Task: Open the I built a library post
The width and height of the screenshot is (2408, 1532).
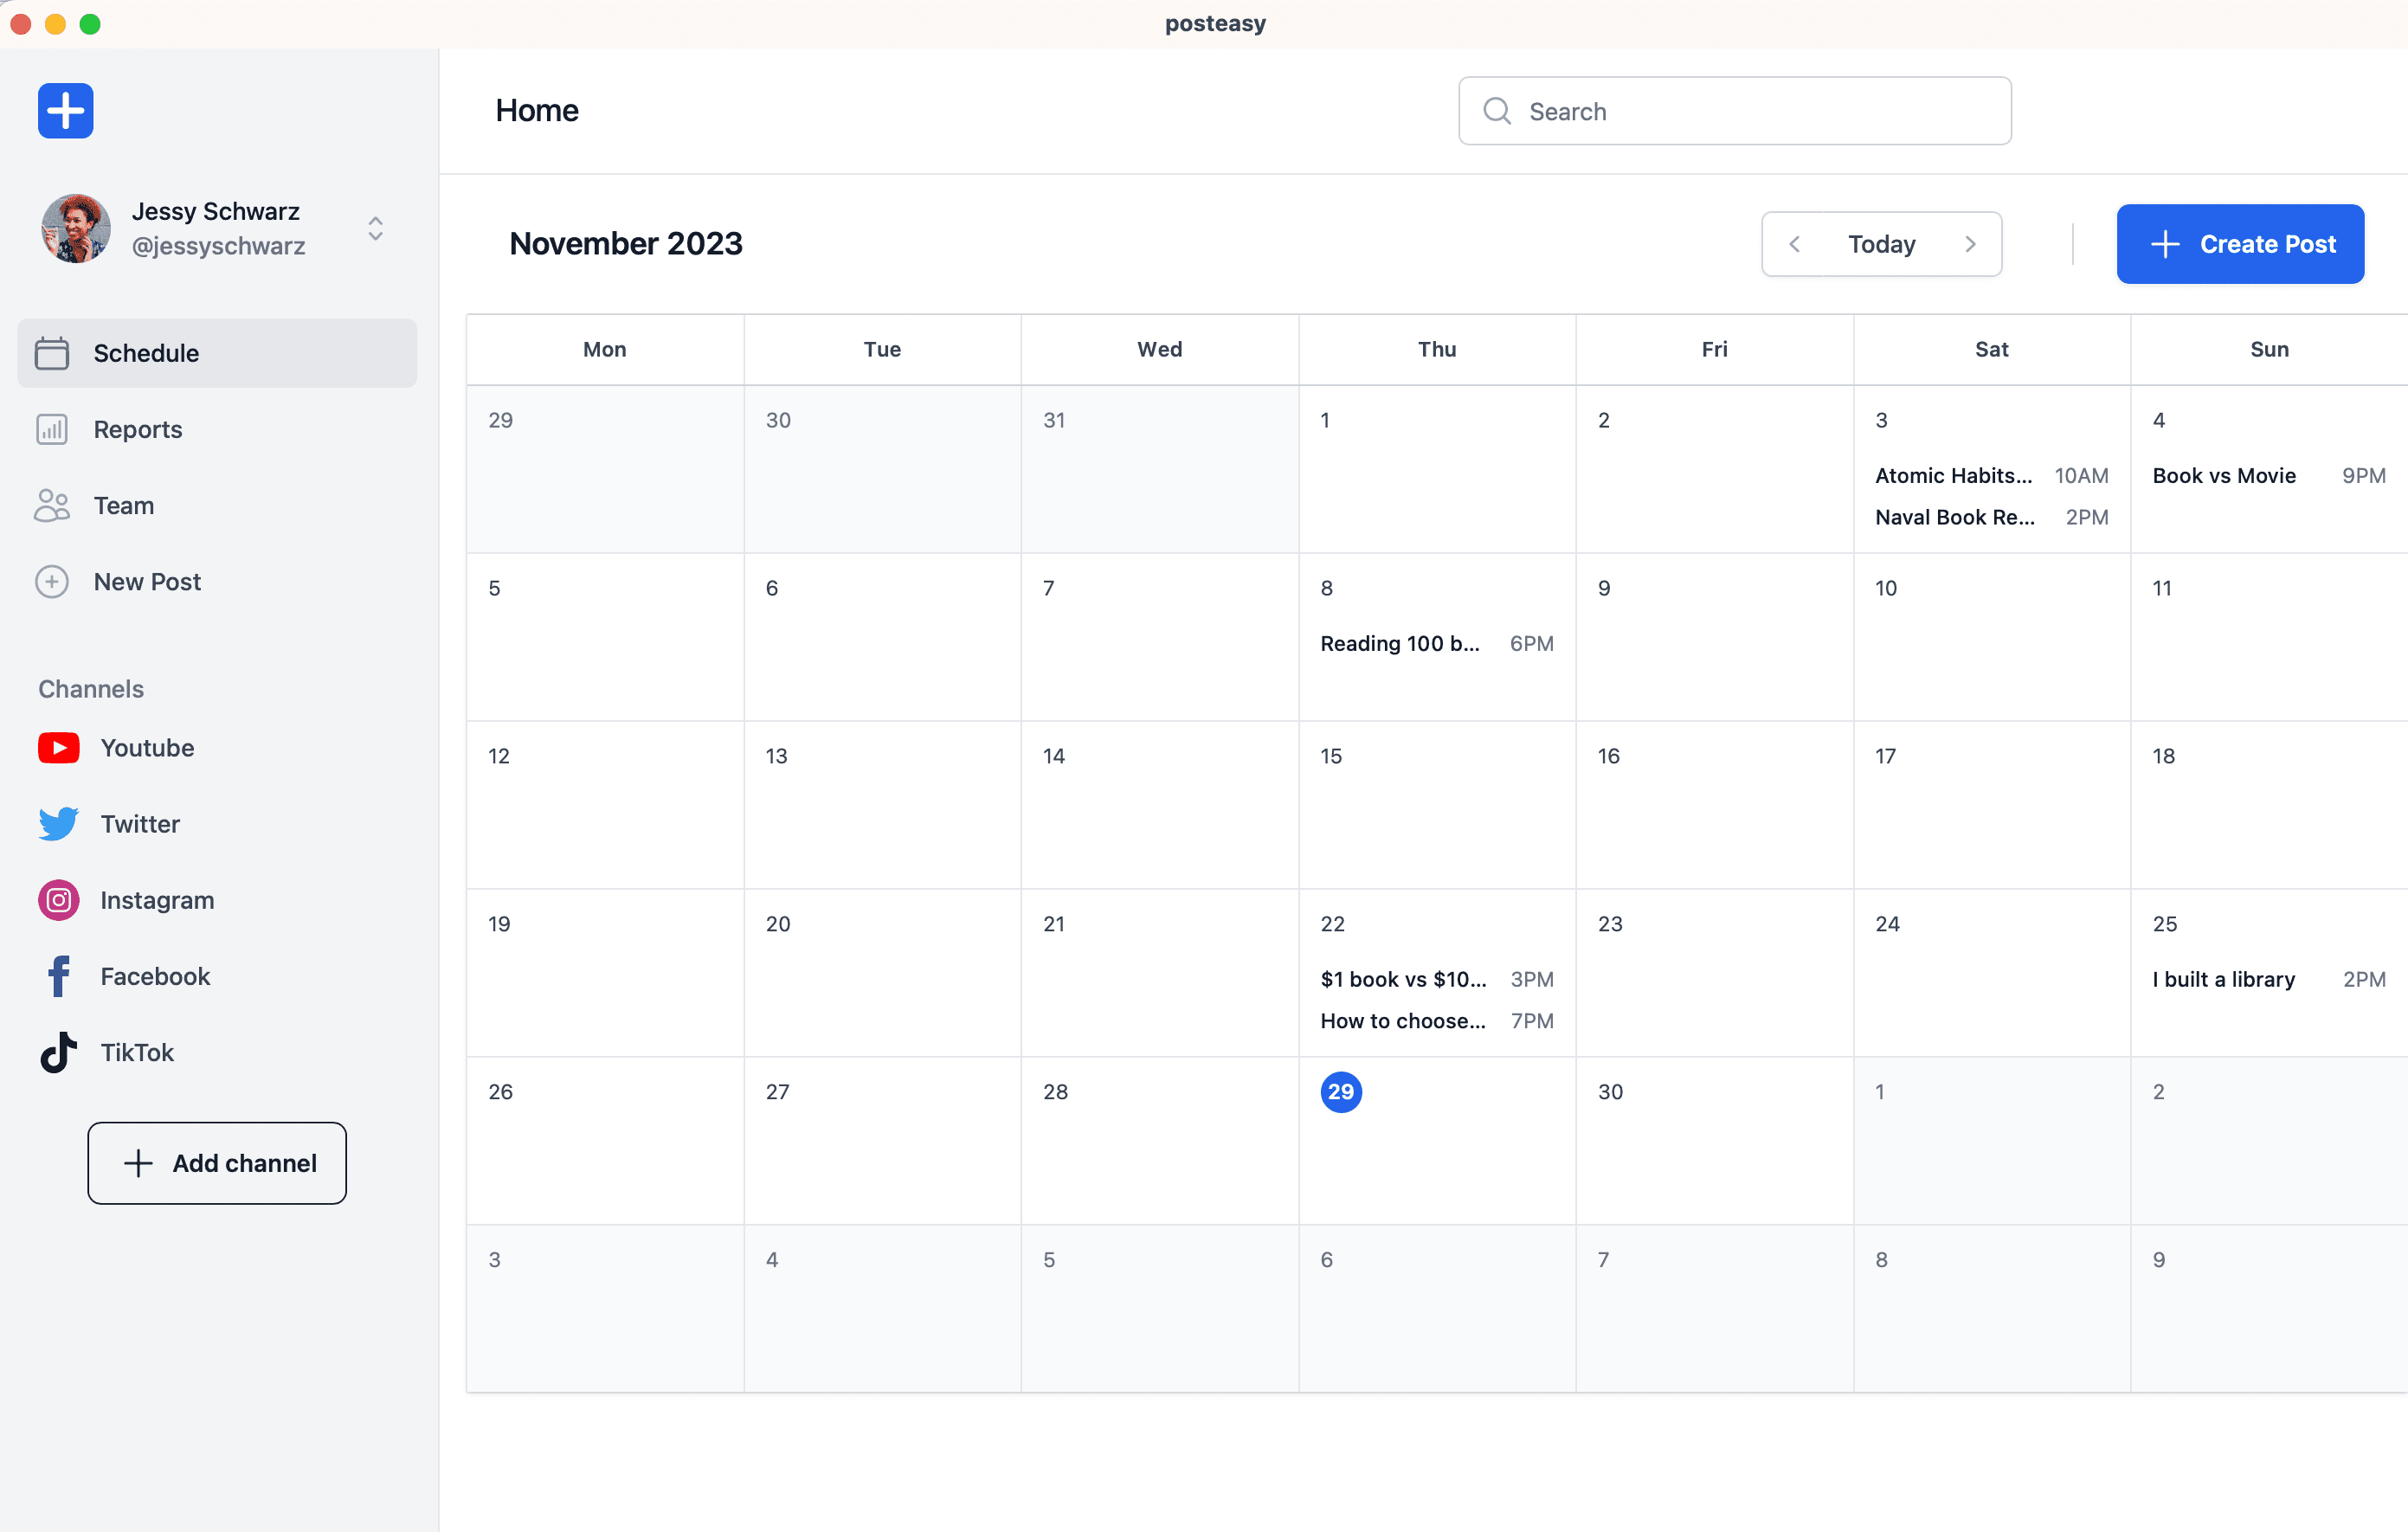Action: pyautogui.click(x=2269, y=979)
